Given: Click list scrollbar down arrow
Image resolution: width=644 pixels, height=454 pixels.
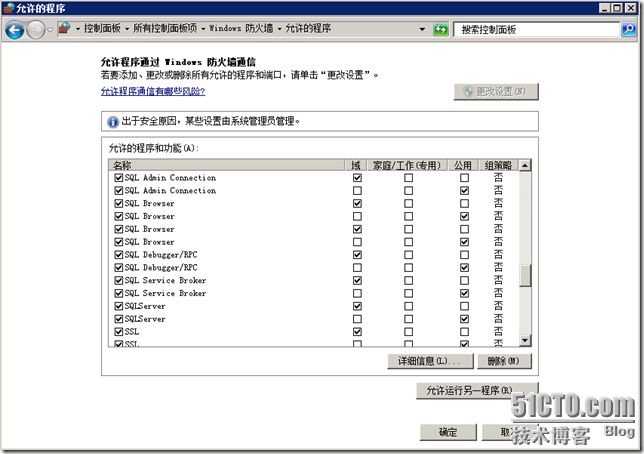Looking at the screenshot, I should pos(524,340).
